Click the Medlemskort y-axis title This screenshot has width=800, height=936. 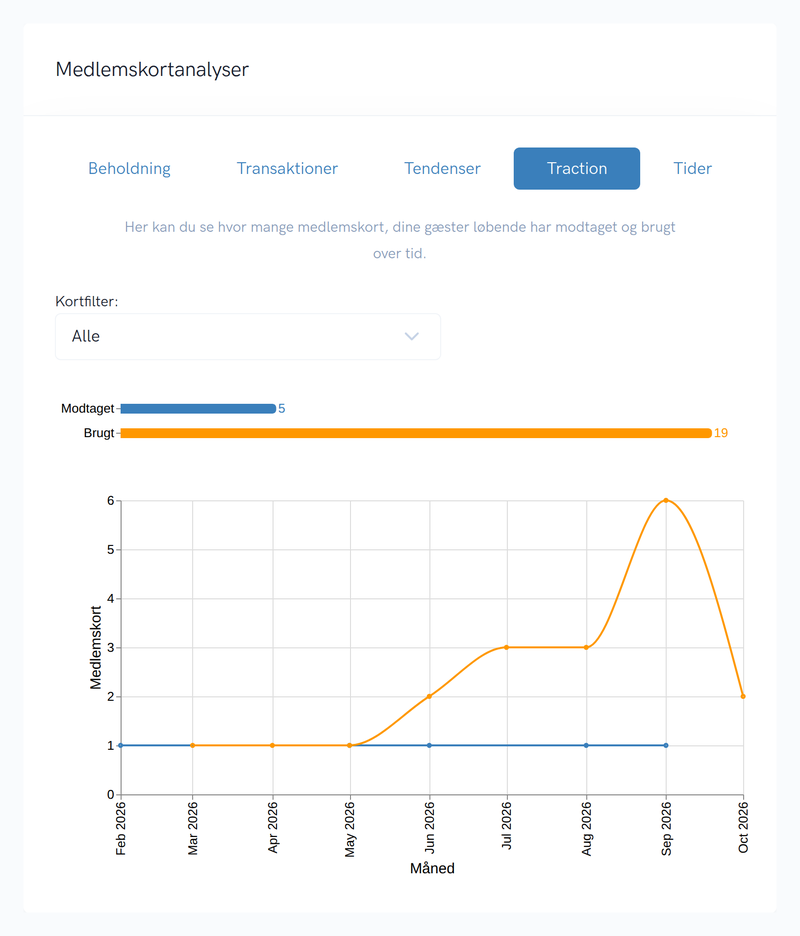tap(96, 648)
